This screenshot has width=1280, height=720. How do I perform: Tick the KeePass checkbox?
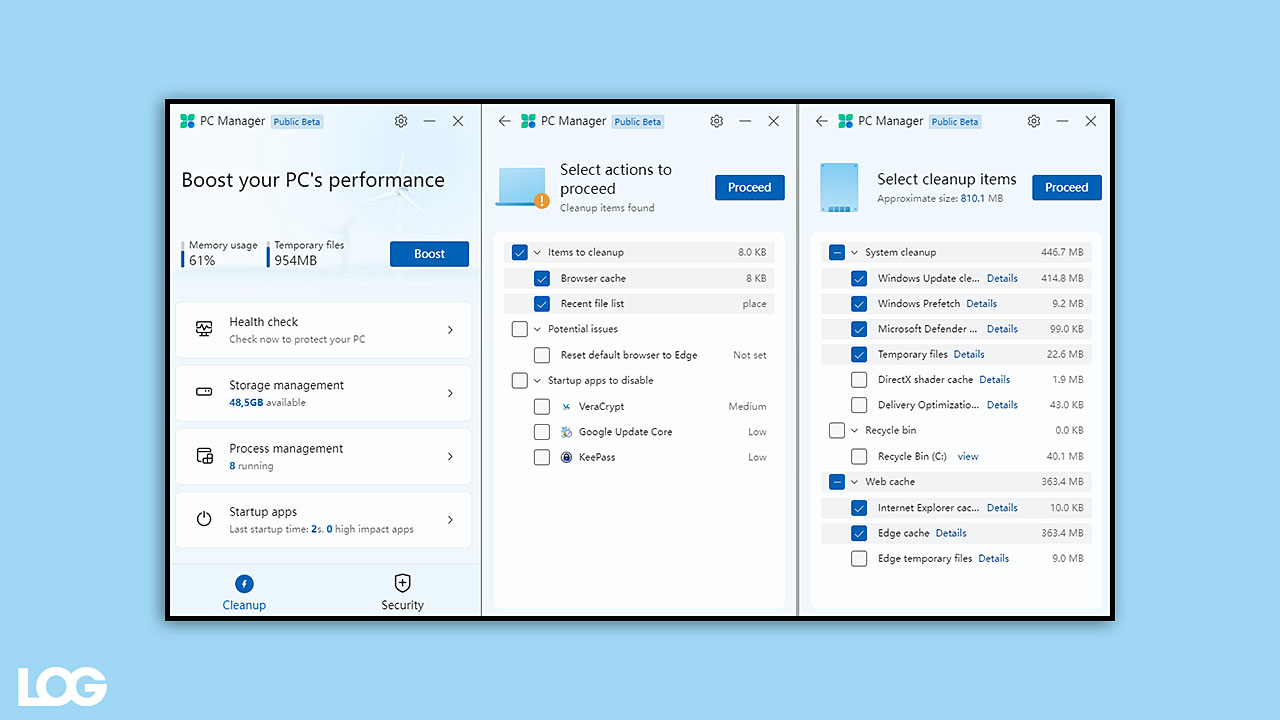[542, 457]
